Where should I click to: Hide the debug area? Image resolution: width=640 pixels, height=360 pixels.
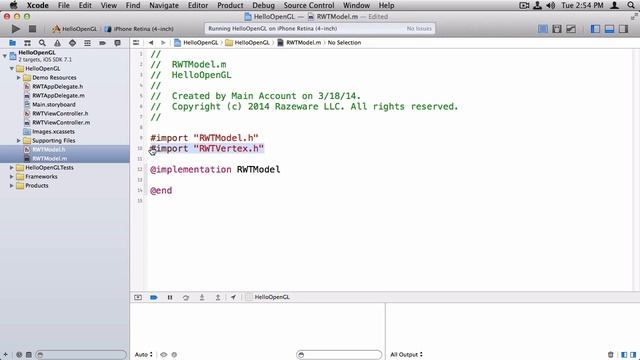(x=138, y=297)
